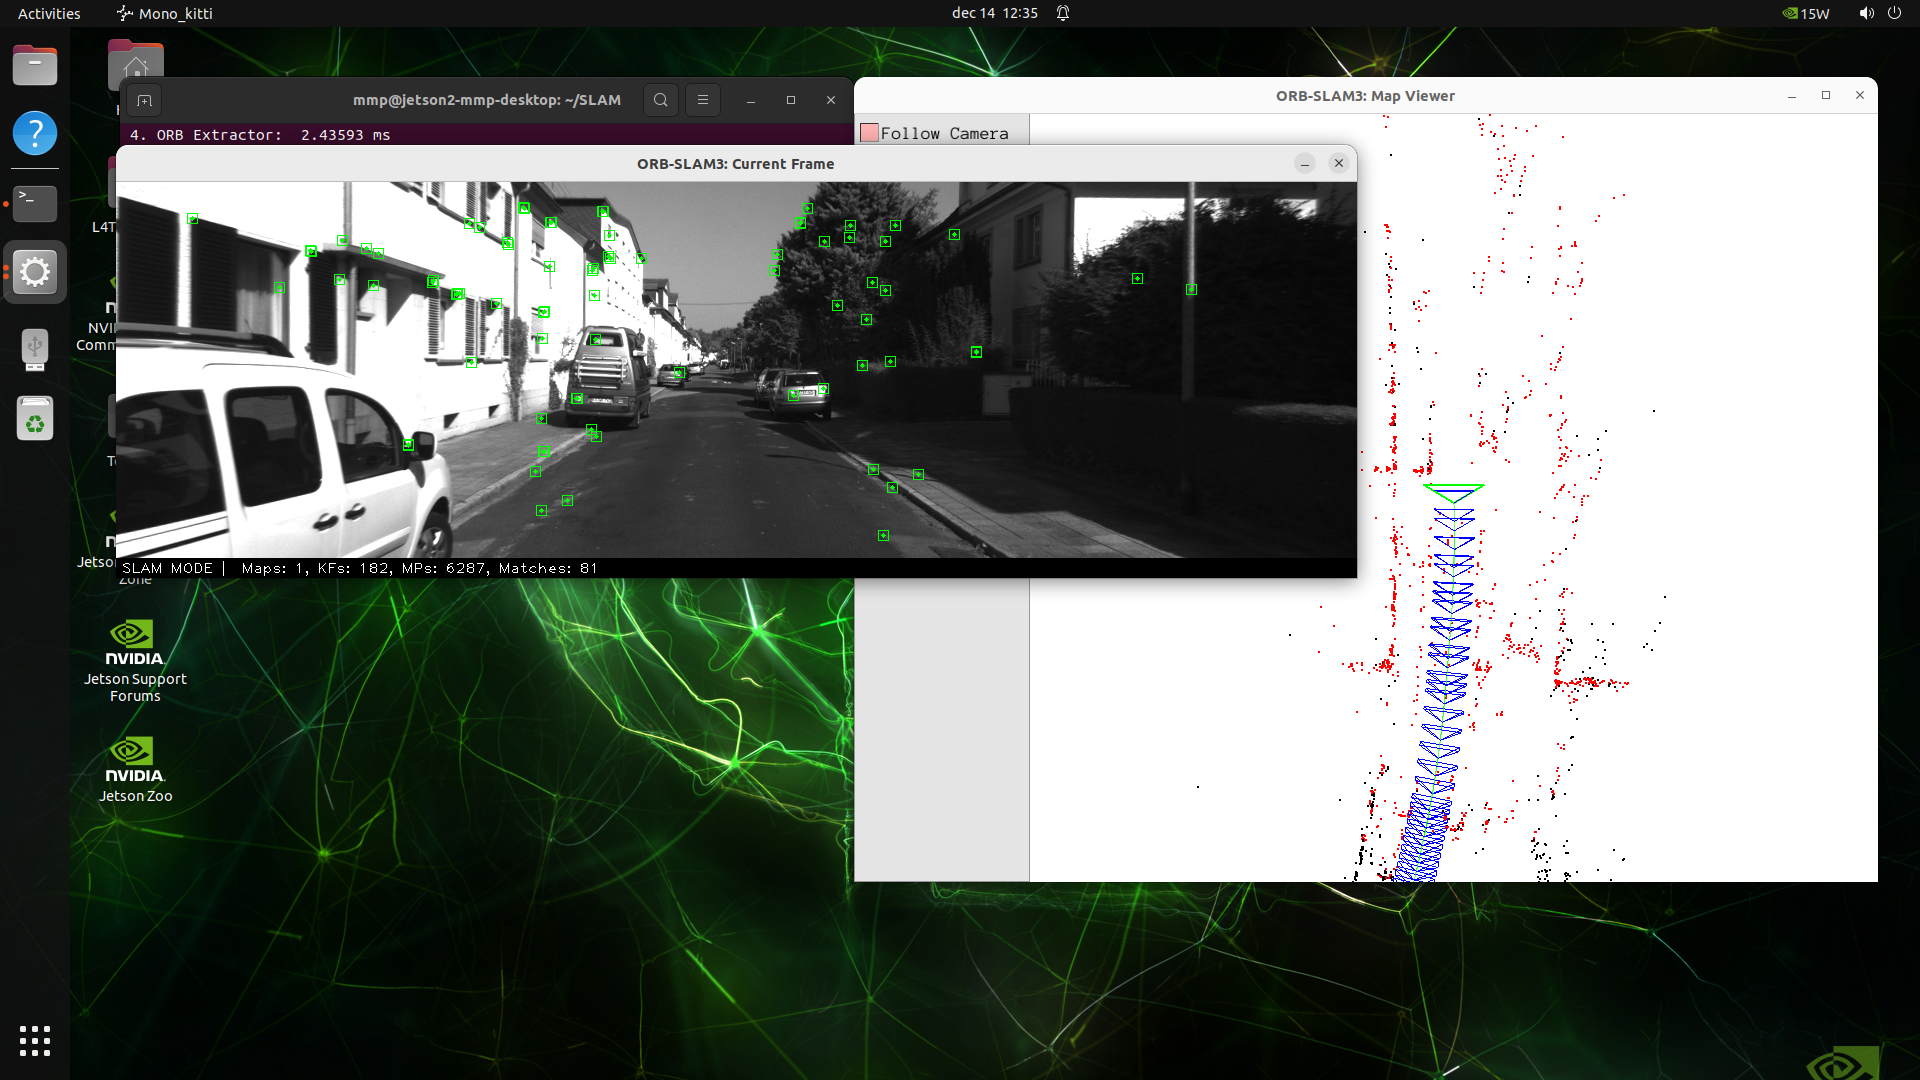Open the terminal hamburger menu

pos(703,100)
